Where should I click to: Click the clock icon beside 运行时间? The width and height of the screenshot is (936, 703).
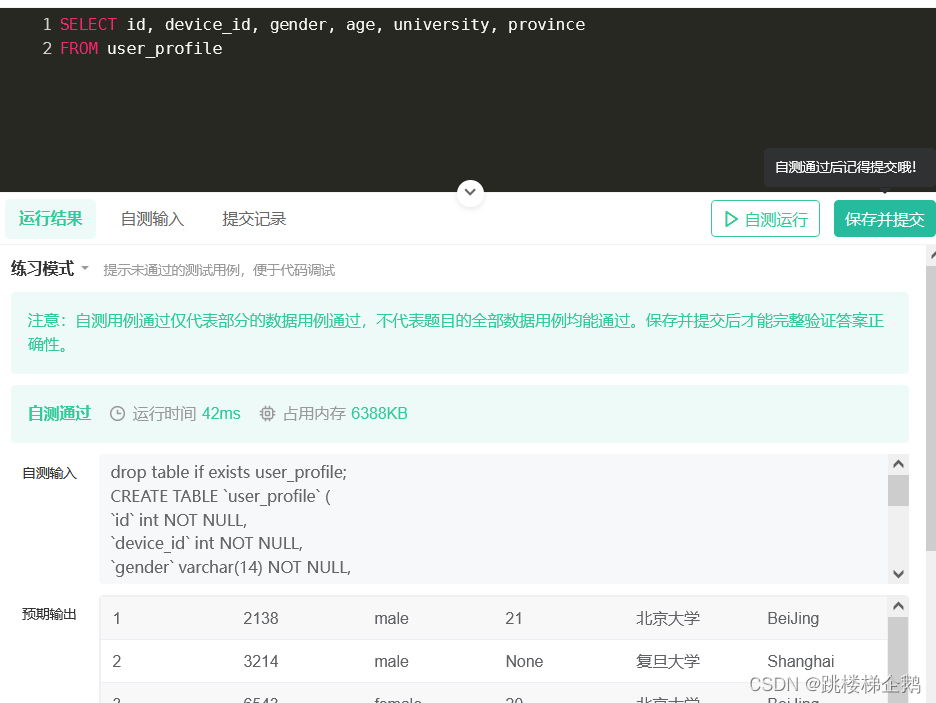point(117,414)
